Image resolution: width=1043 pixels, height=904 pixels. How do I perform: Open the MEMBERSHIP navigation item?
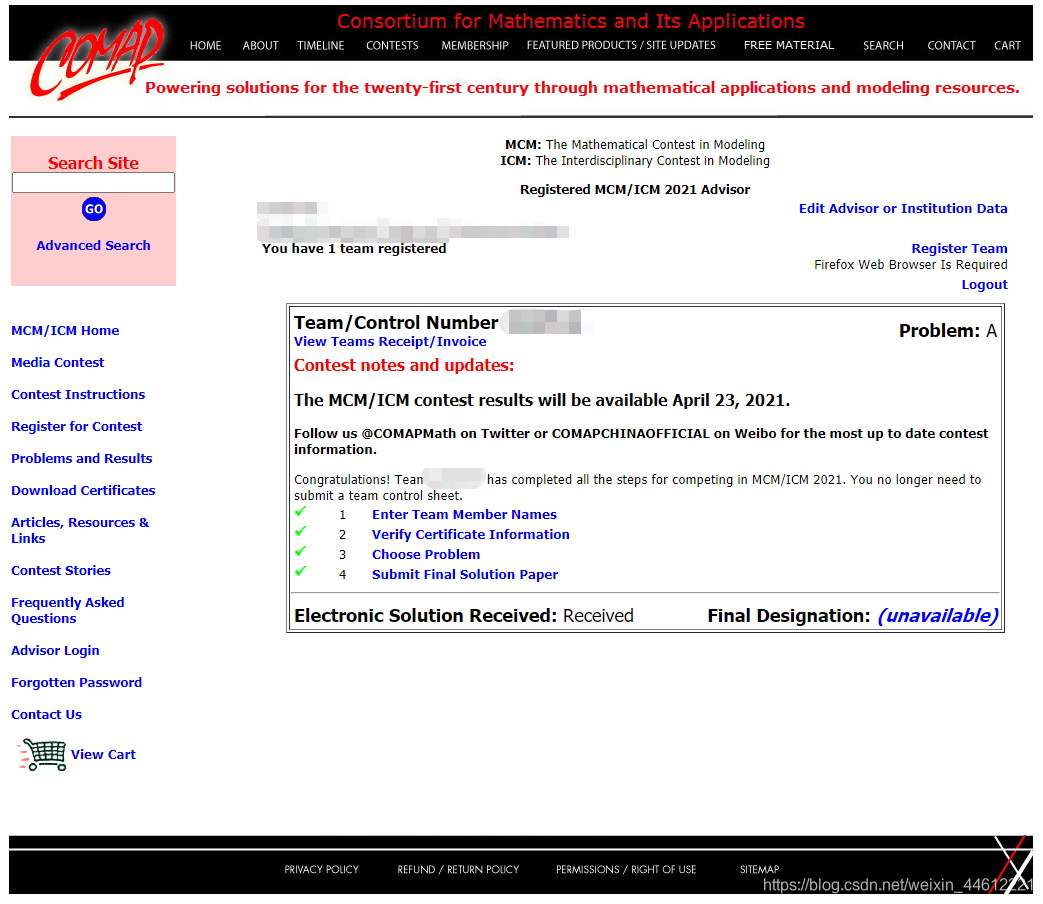474,45
